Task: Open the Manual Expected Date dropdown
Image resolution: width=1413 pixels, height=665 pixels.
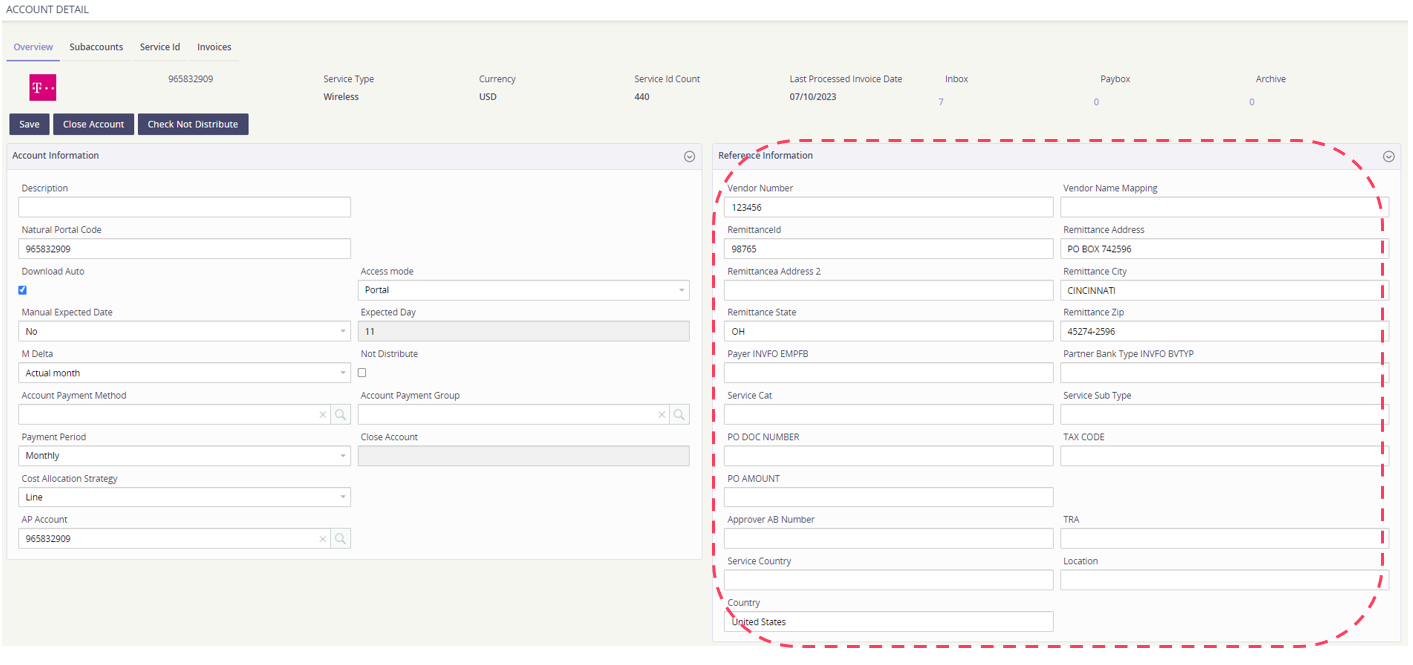Action: 185,331
